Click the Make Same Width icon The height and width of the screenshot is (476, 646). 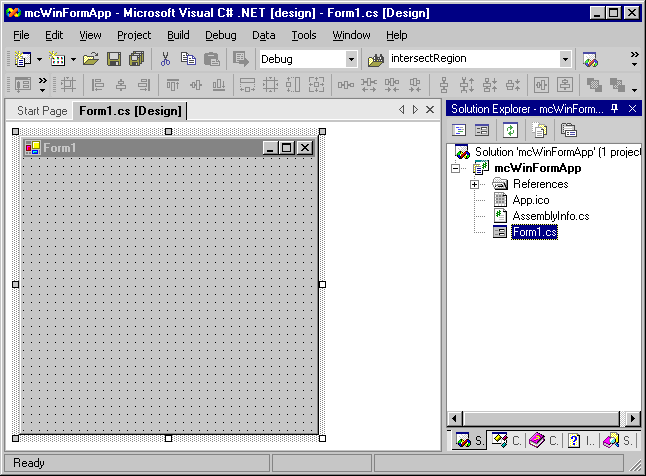tap(247, 85)
